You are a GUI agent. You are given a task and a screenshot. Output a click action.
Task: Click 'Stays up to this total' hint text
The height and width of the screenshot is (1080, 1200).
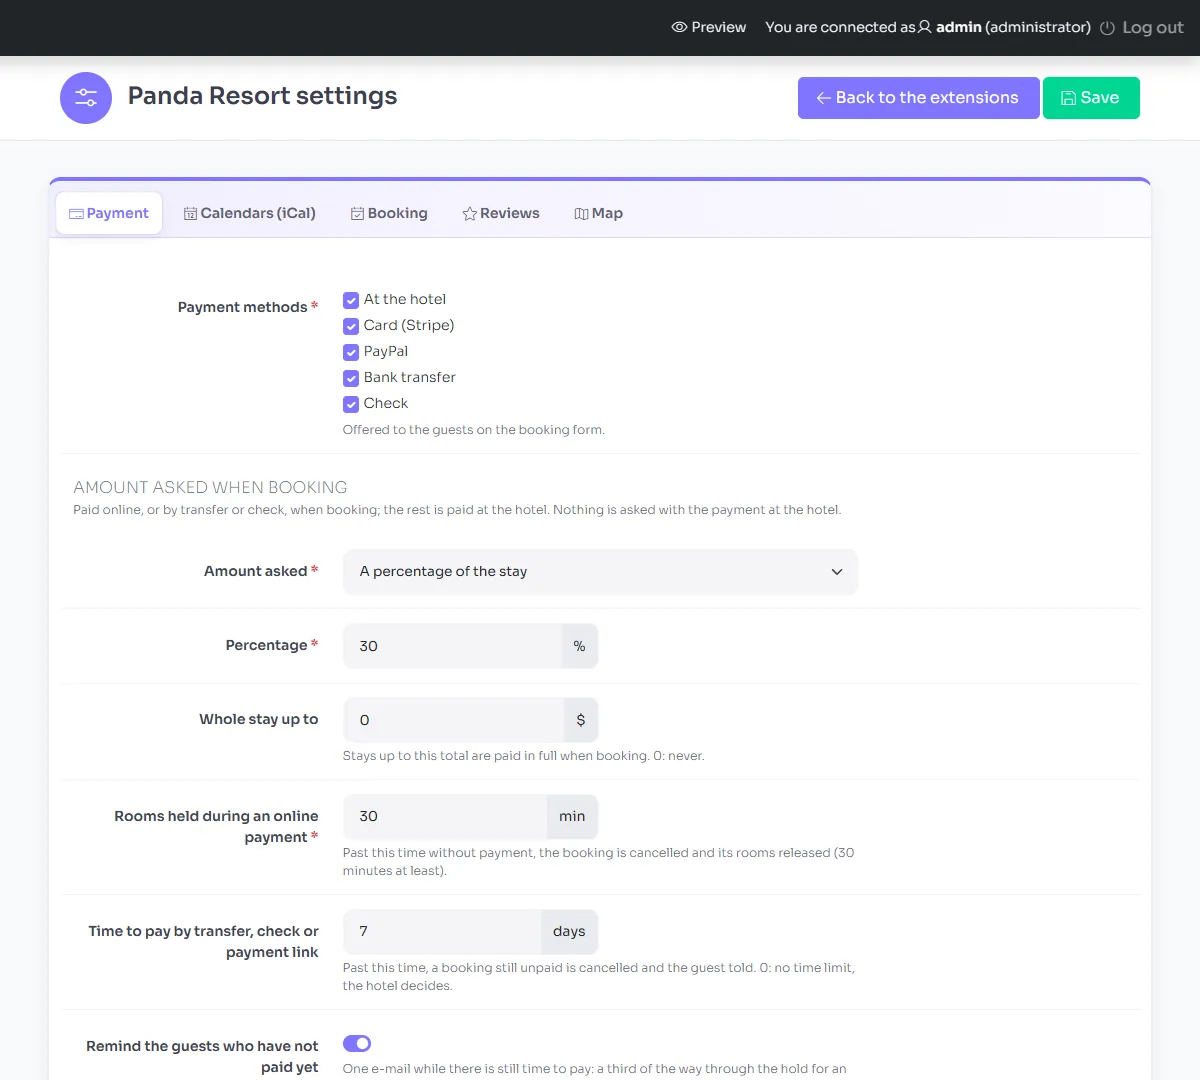pyautogui.click(x=524, y=756)
